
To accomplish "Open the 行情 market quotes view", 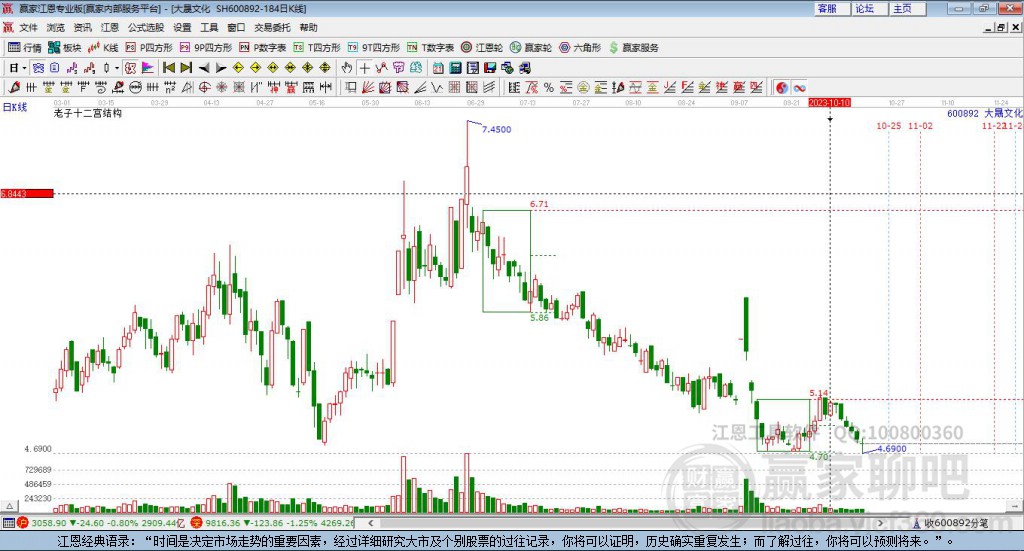I will pos(24,48).
